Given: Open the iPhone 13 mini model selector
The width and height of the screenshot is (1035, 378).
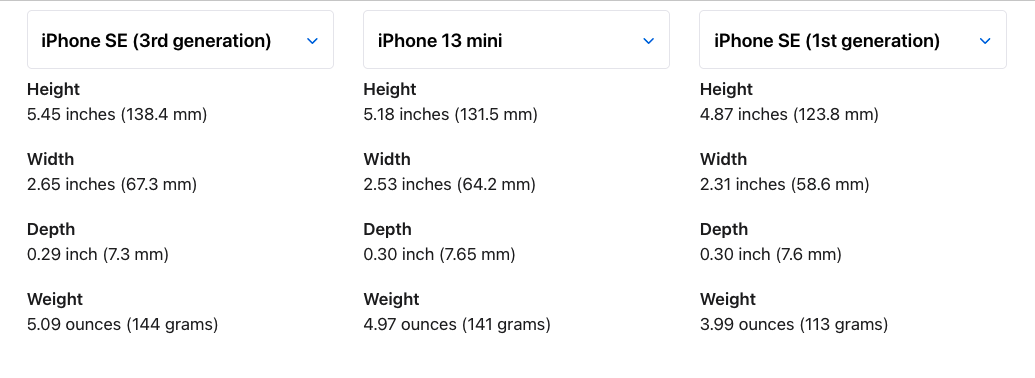Looking at the screenshot, I should point(516,40).
